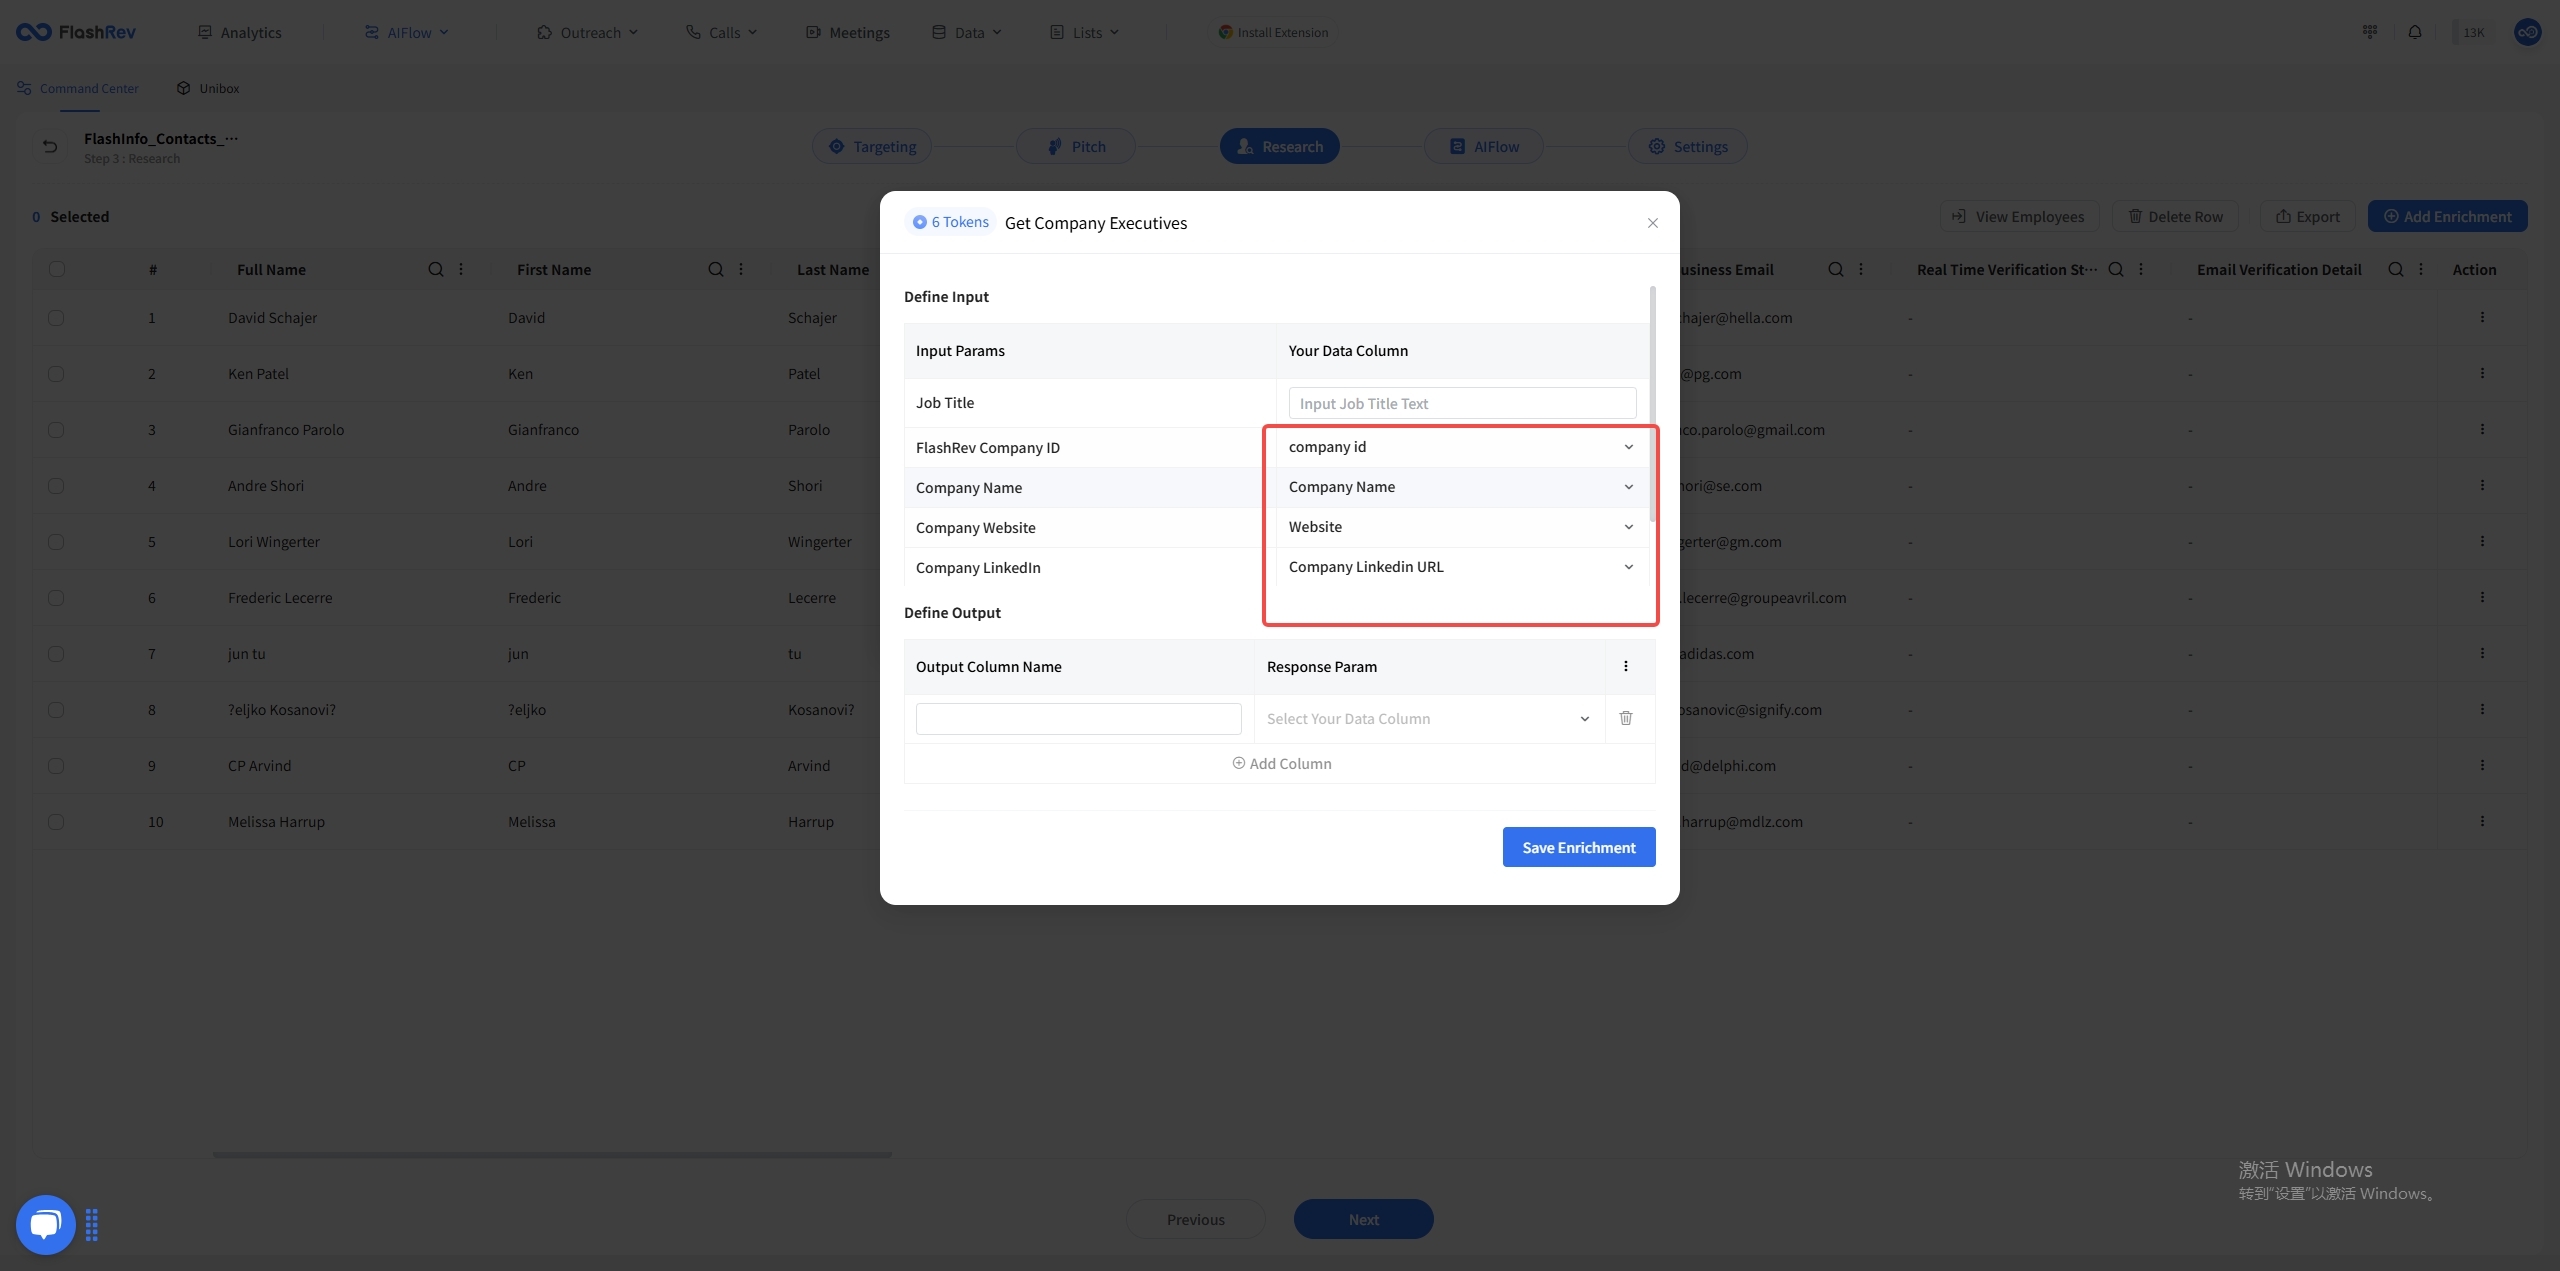The width and height of the screenshot is (2560, 1271).
Task: Delete the output column row with trash icon
Action: point(1626,718)
